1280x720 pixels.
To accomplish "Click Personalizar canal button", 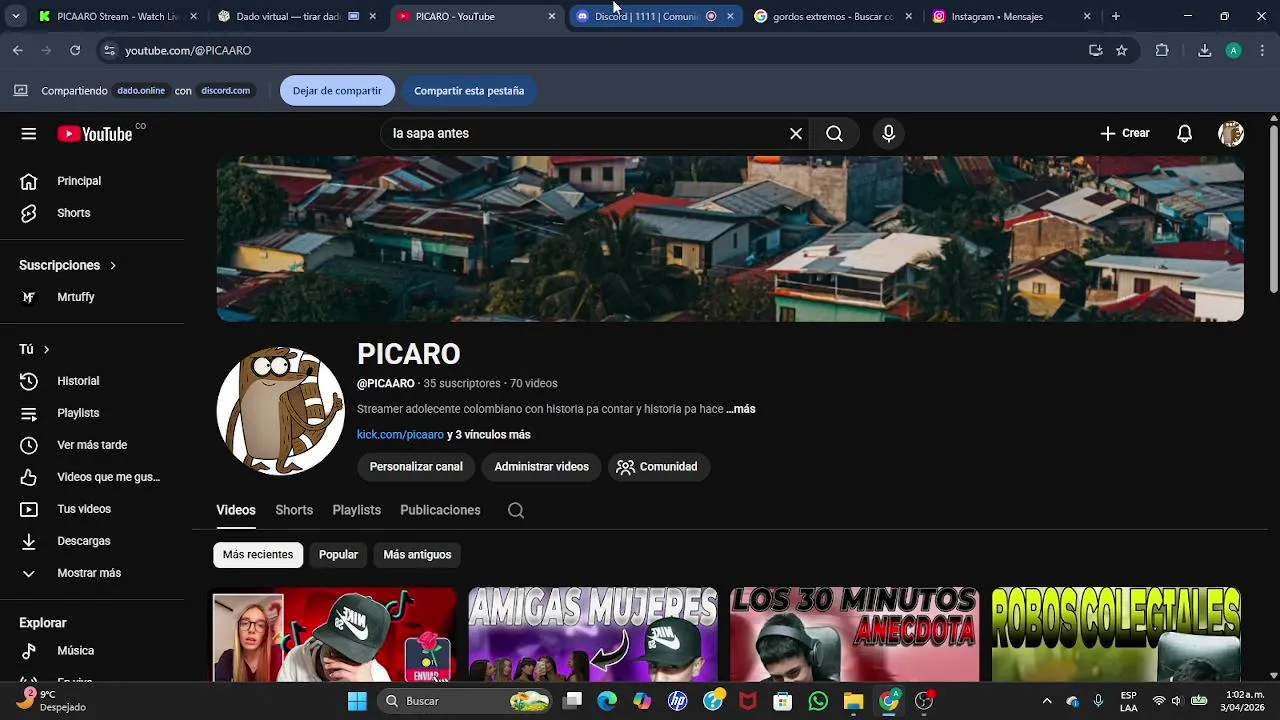I will click(416, 467).
